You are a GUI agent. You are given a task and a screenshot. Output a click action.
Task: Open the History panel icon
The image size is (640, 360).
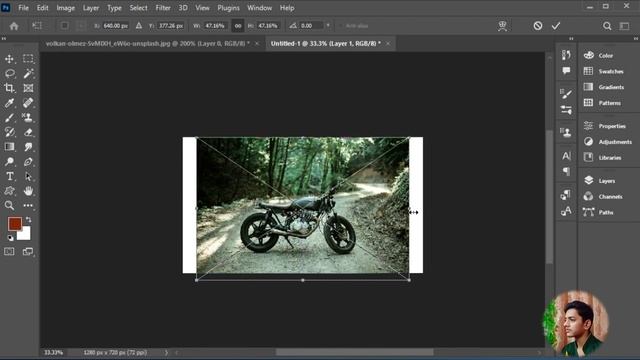pos(566,55)
